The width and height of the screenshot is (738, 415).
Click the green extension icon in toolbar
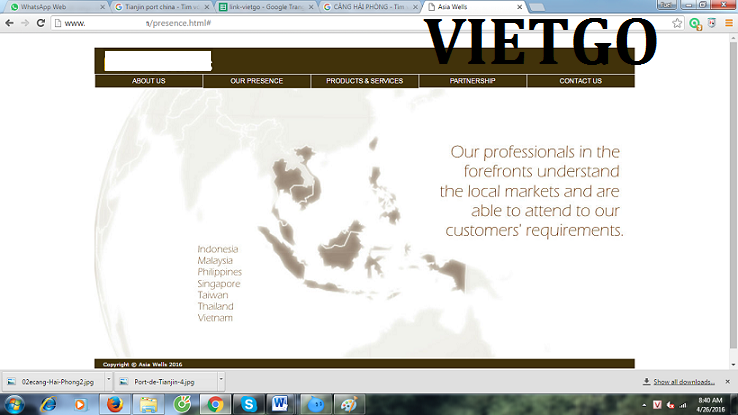click(695, 24)
